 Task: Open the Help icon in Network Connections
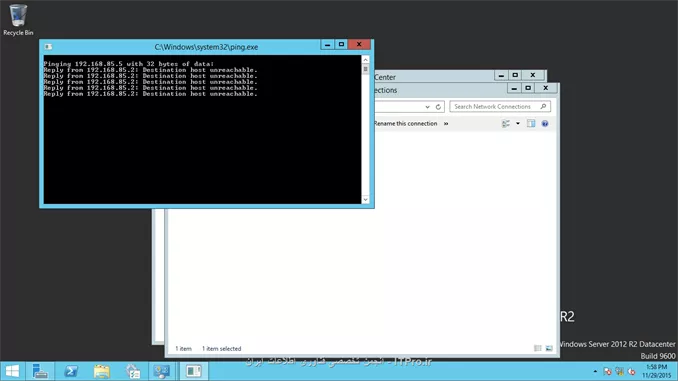tap(545, 124)
